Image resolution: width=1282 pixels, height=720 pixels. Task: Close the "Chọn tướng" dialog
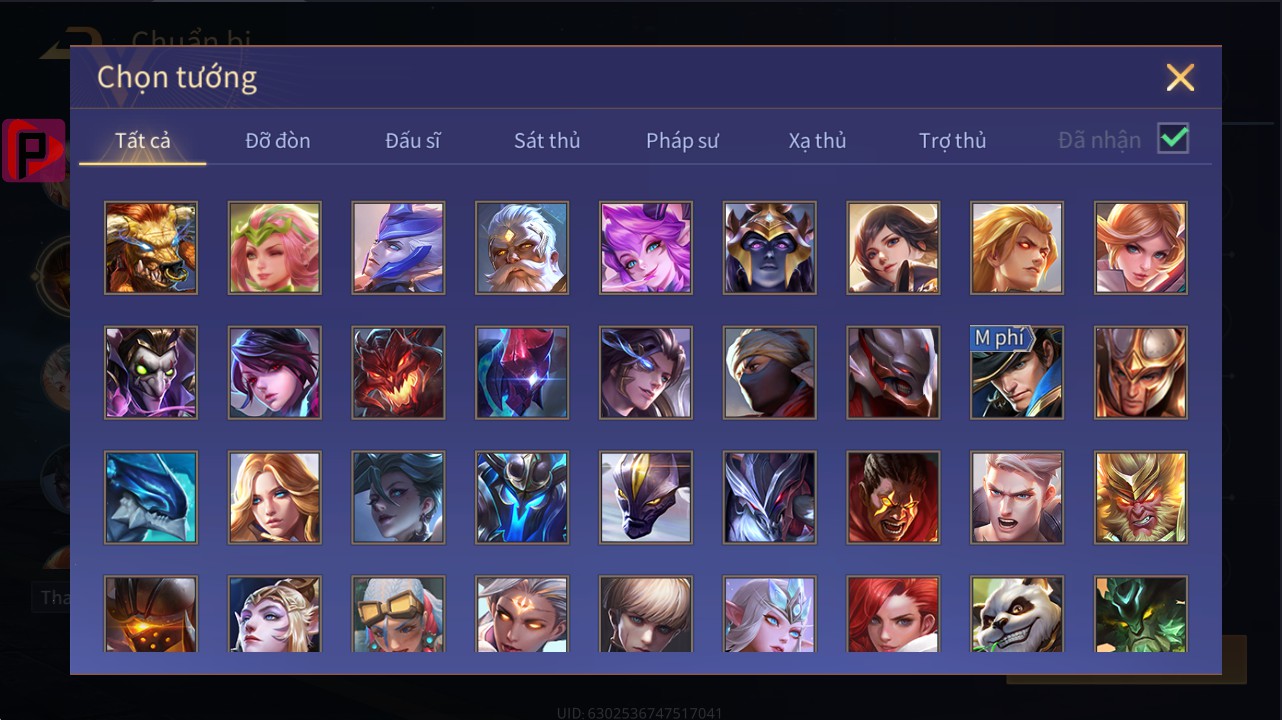pyautogui.click(x=1180, y=77)
